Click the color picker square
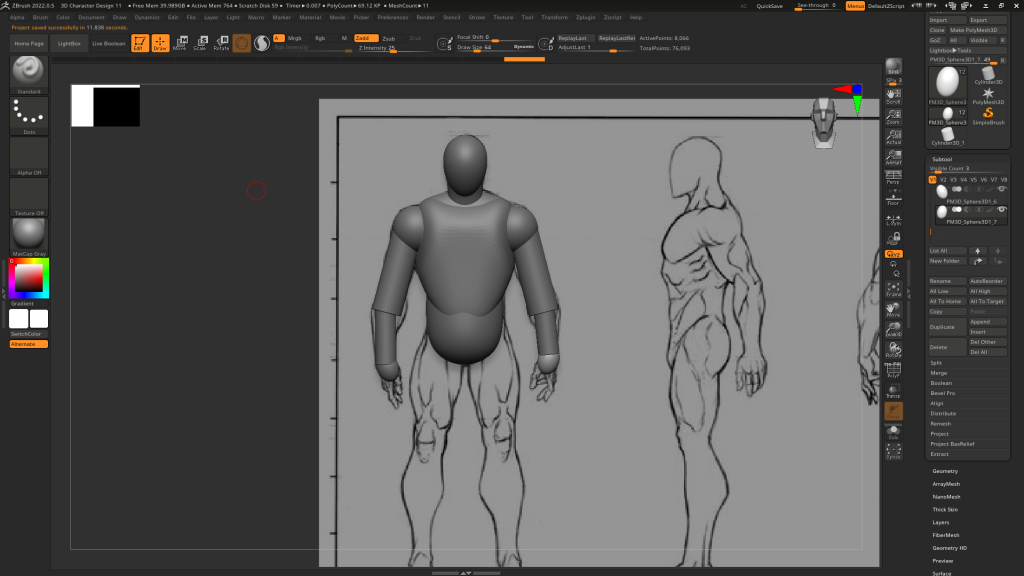This screenshot has height=576, width=1024. [29, 278]
